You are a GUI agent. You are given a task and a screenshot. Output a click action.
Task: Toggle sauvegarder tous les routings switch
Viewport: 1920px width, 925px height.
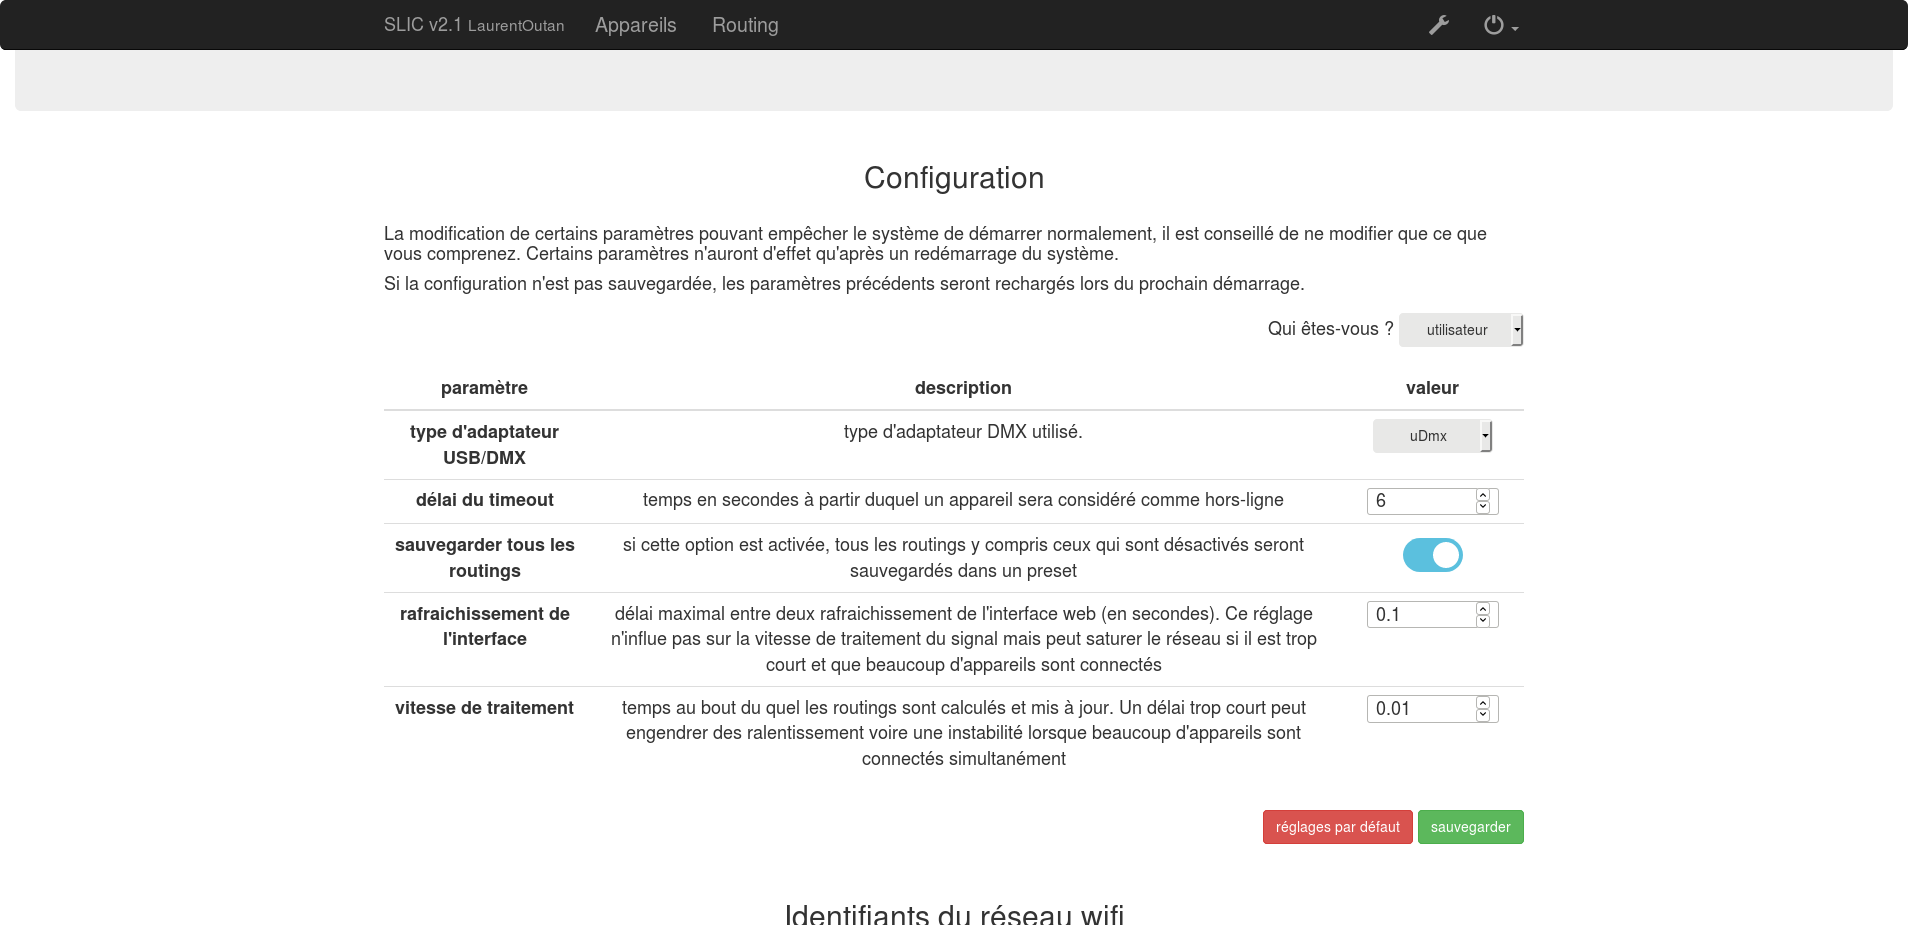[x=1432, y=555]
